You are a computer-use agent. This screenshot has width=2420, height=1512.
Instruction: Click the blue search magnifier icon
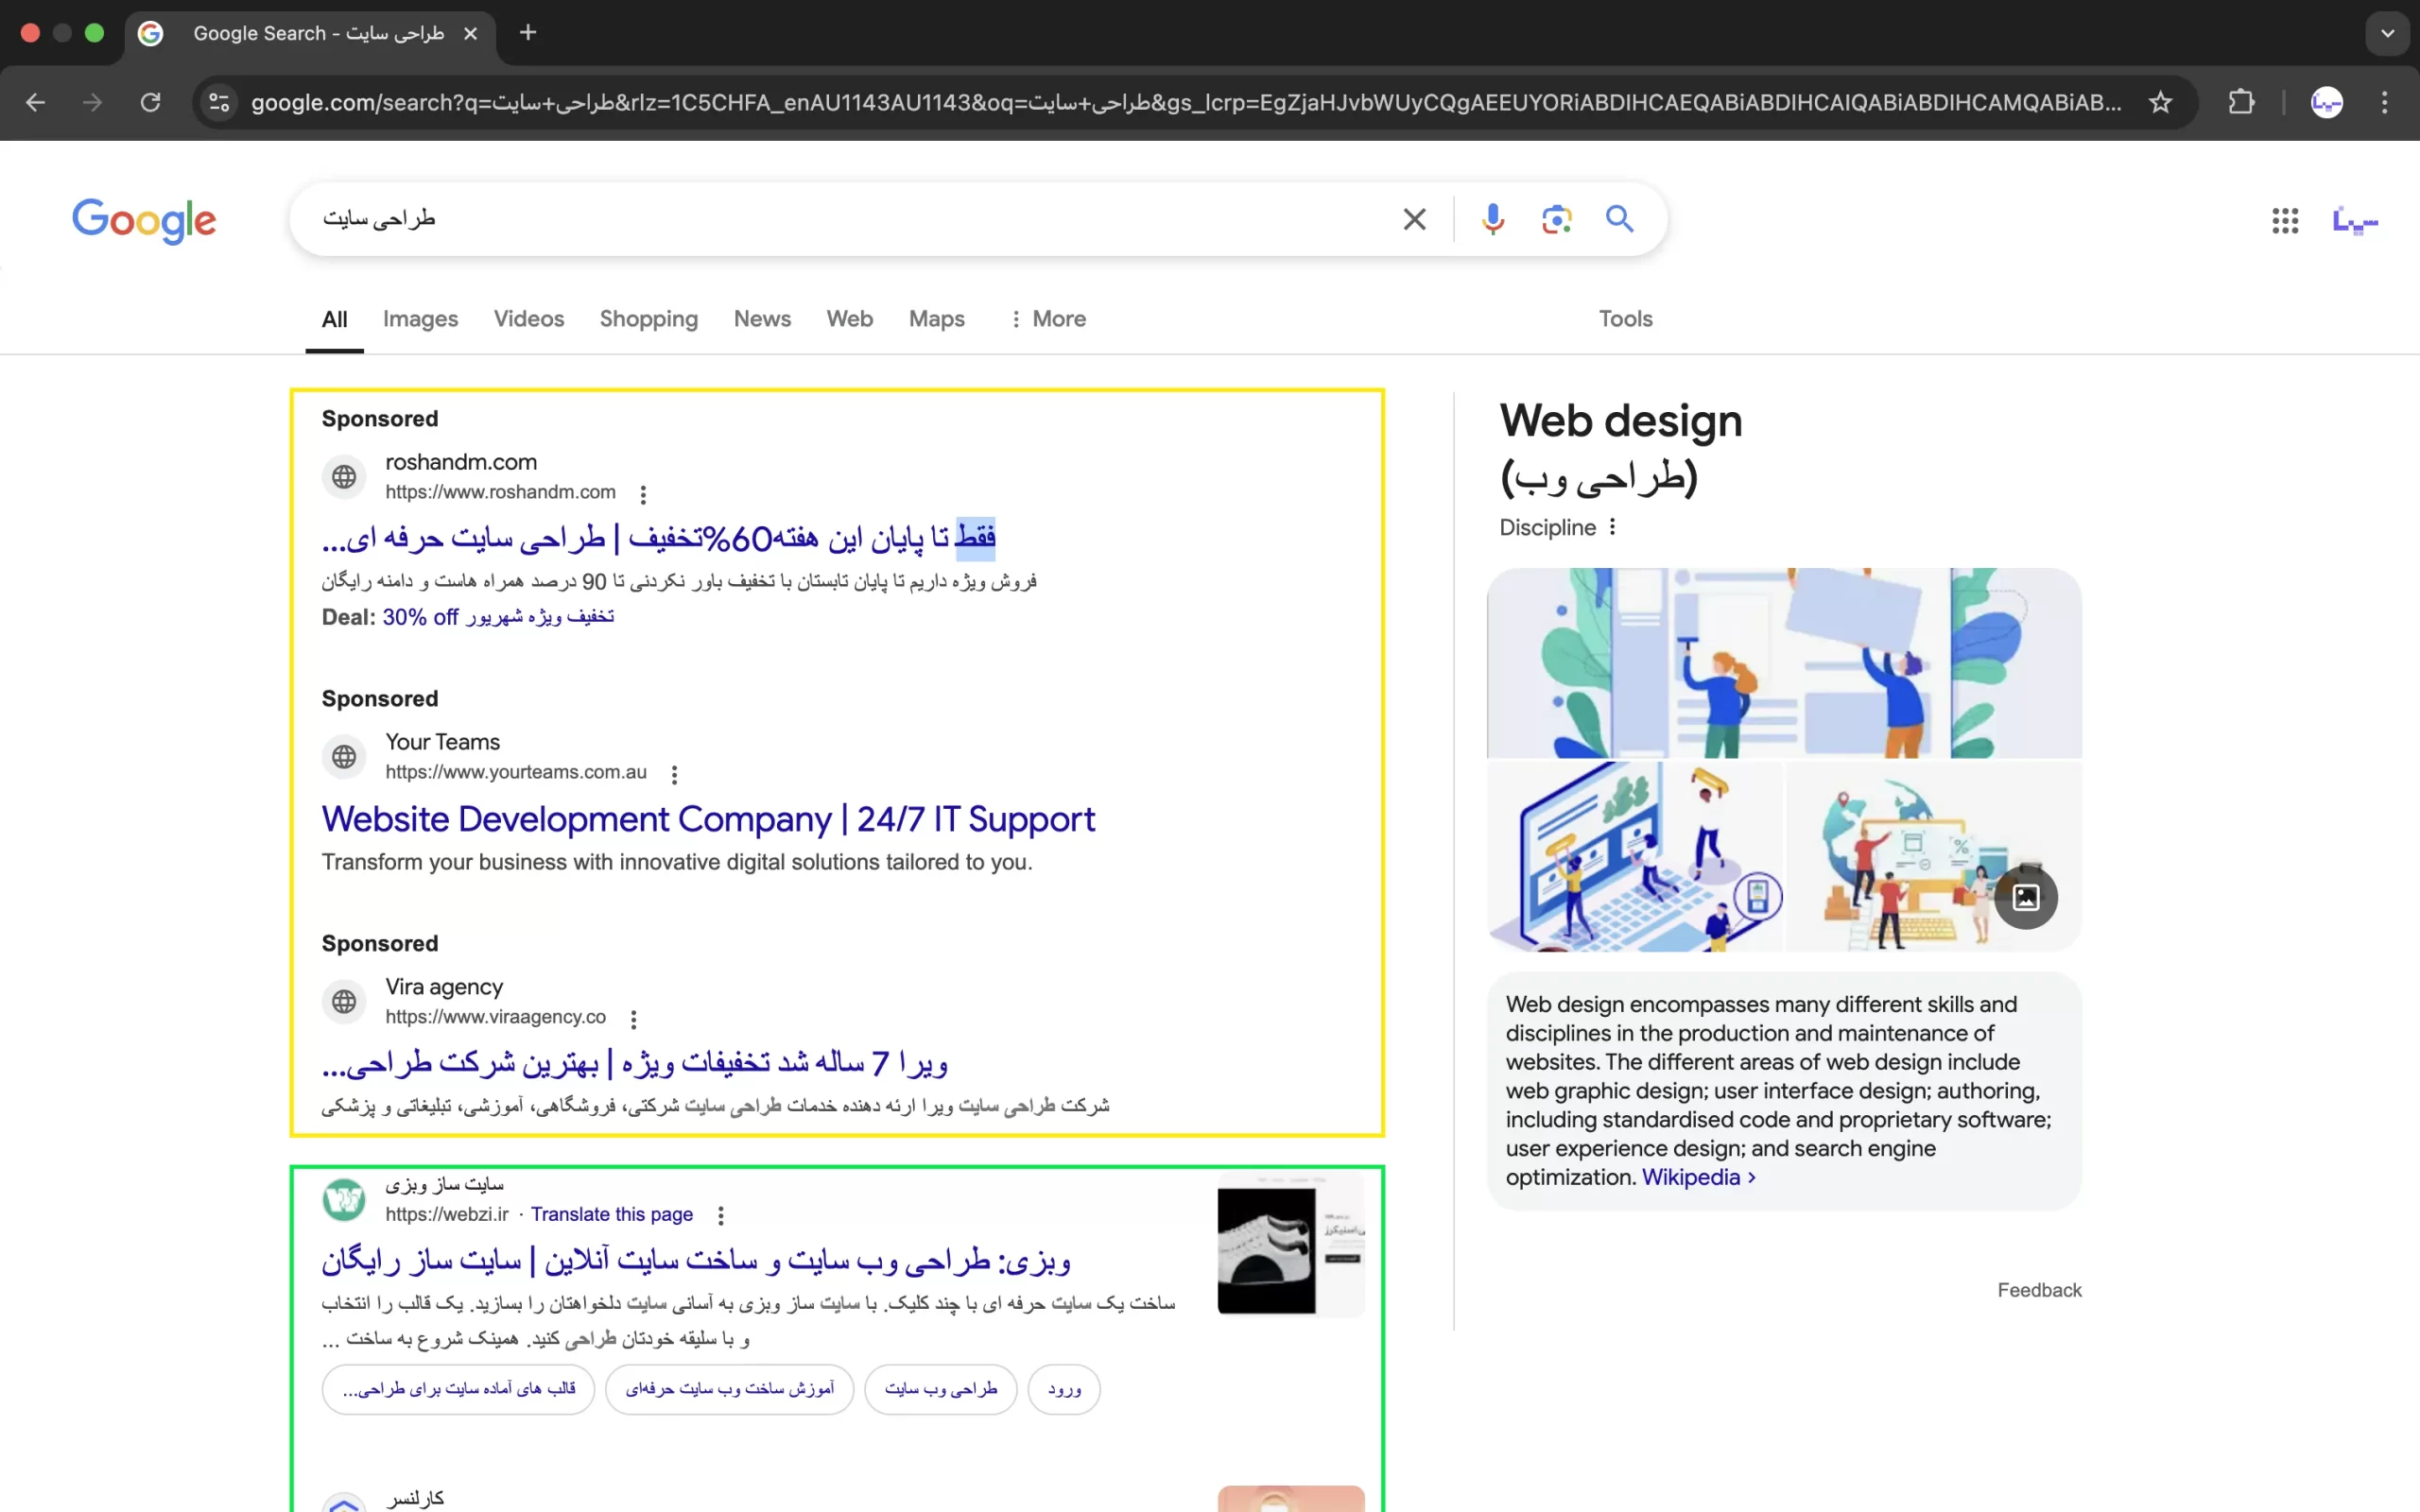click(x=1619, y=219)
